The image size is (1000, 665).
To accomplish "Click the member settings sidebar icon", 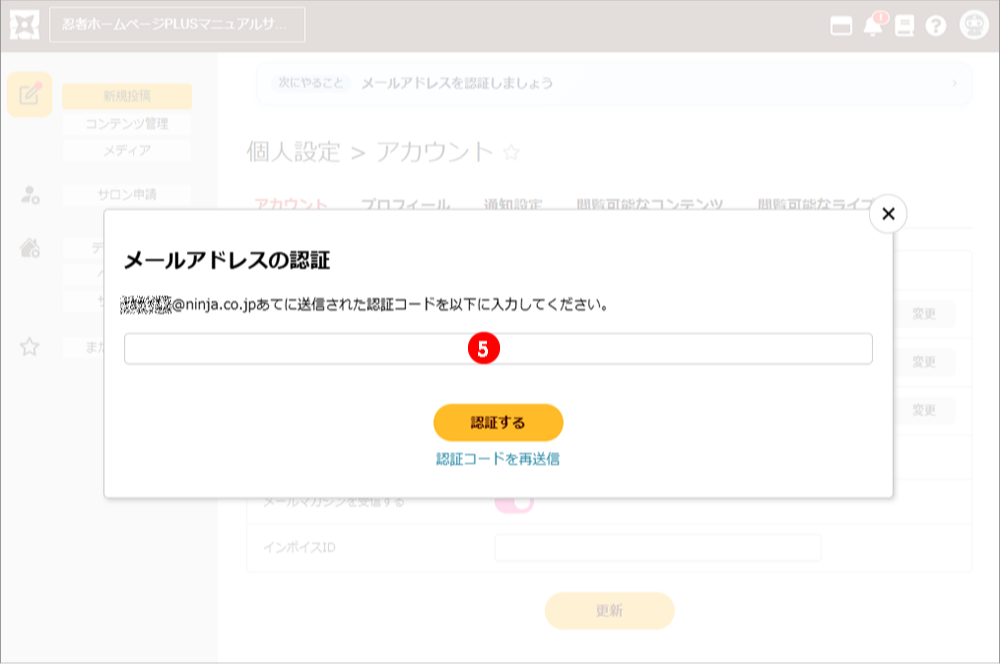I will pyautogui.click(x=29, y=194).
